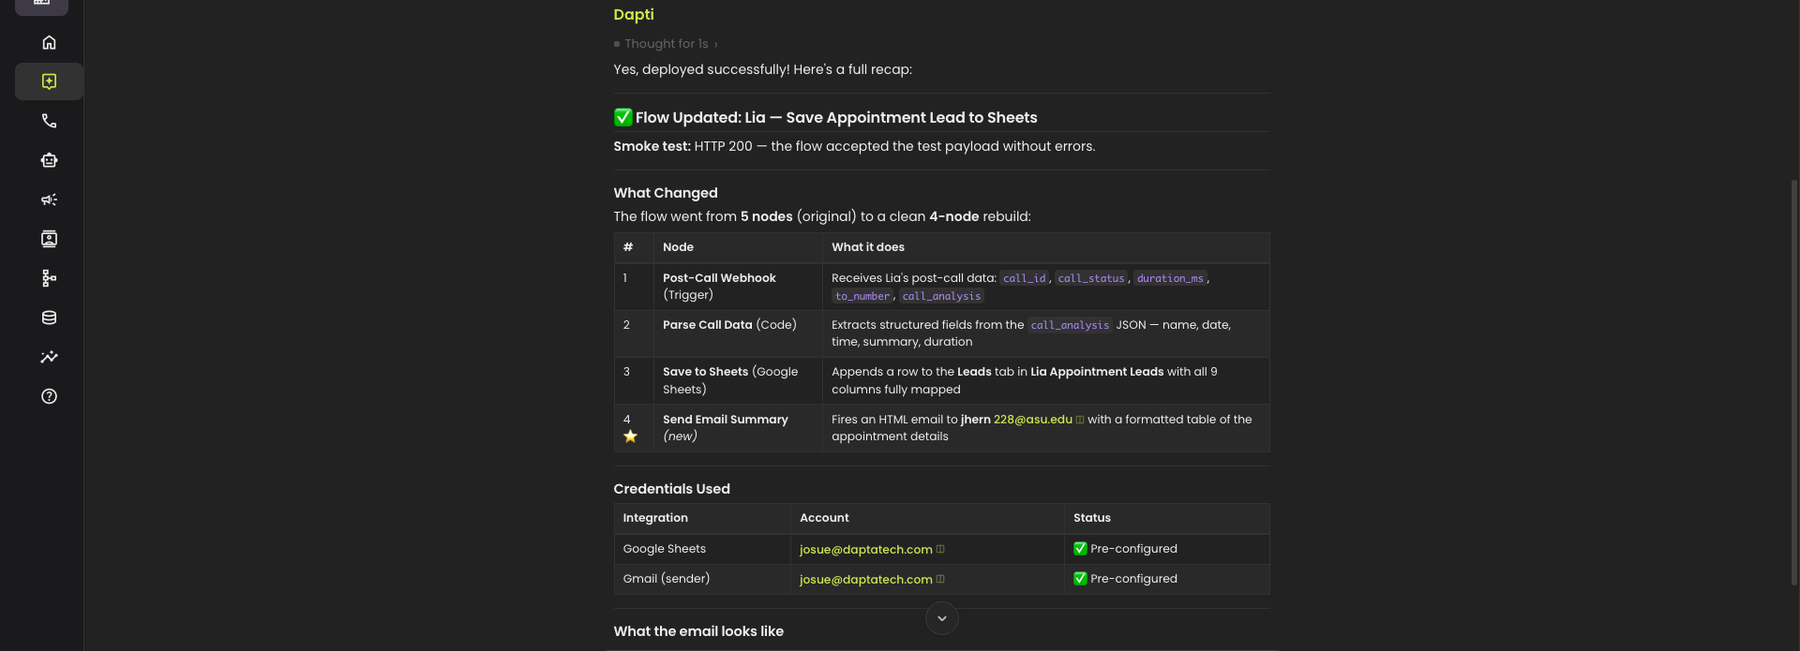The height and width of the screenshot is (651, 1800).
Task: Click the 'Post-Call Webhook' node cell
Action: 738,286
